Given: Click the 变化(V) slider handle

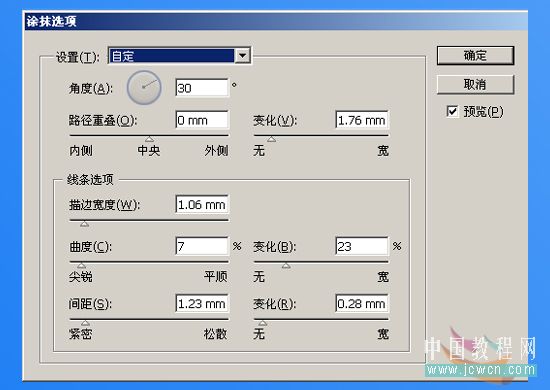Looking at the screenshot, I should click(271, 139).
